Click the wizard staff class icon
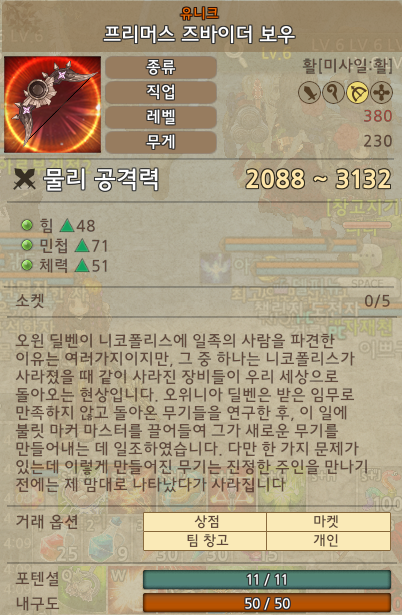This screenshot has width=403, height=615. [x=333, y=93]
